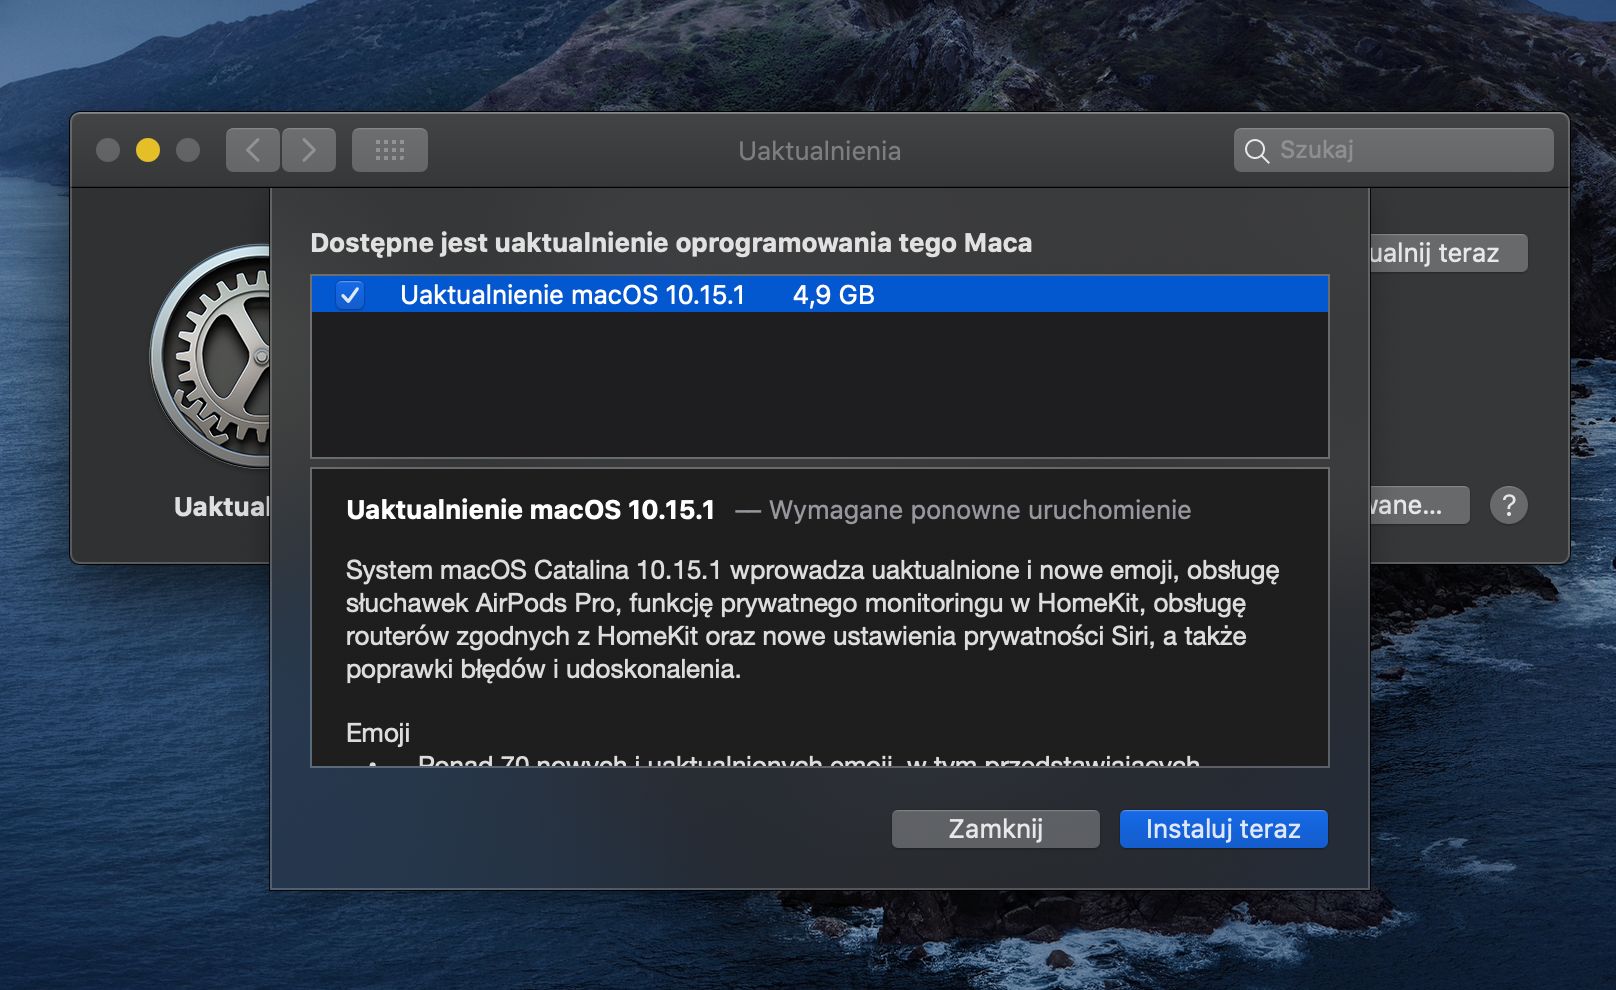Click the '4,9 GB' update size
The width and height of the screenshot is (1616, 990).
834,295
